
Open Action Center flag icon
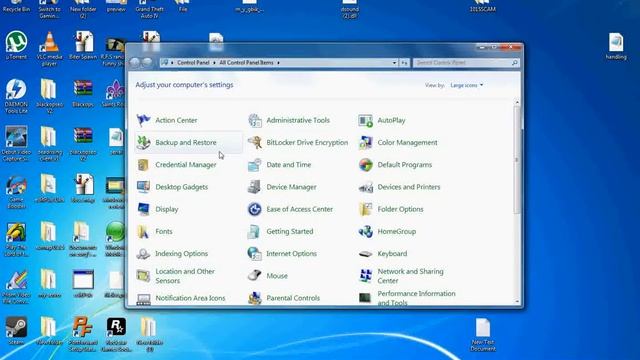pos(143,120)
